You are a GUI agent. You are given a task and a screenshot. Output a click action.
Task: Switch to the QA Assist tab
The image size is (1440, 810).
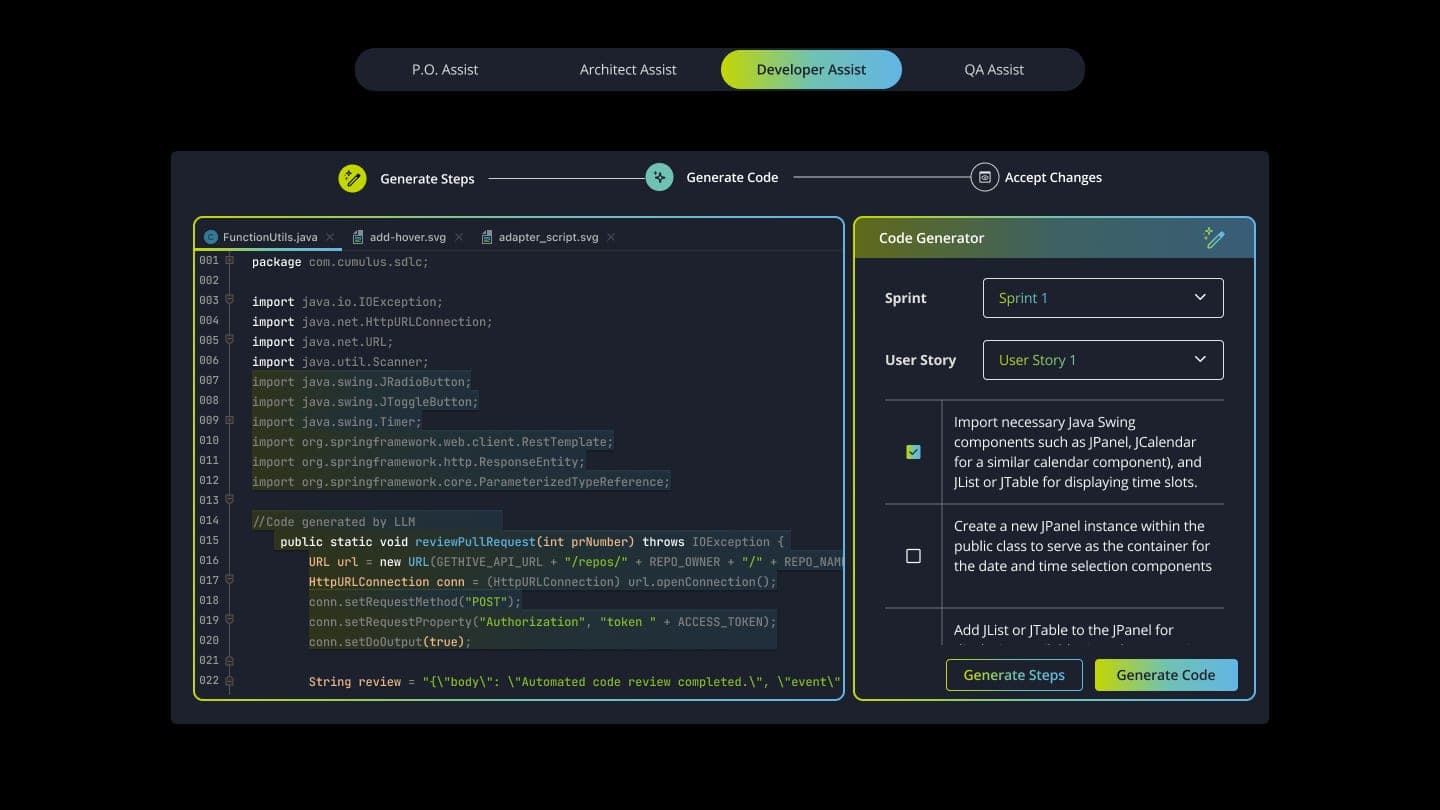[994, 70]
